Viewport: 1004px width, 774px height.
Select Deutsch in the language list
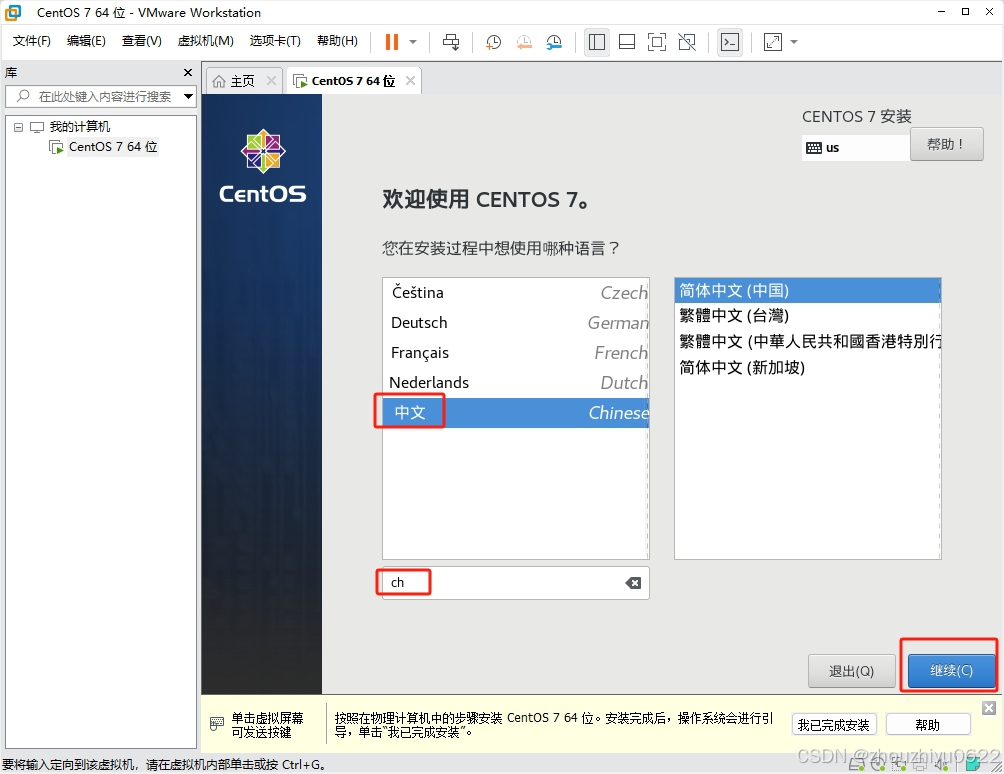click(516, 323)
